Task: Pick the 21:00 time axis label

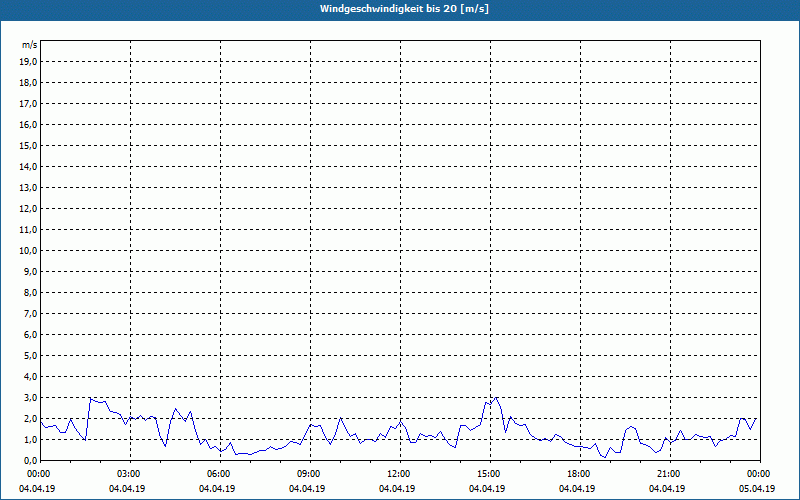Action: point(669,473)
